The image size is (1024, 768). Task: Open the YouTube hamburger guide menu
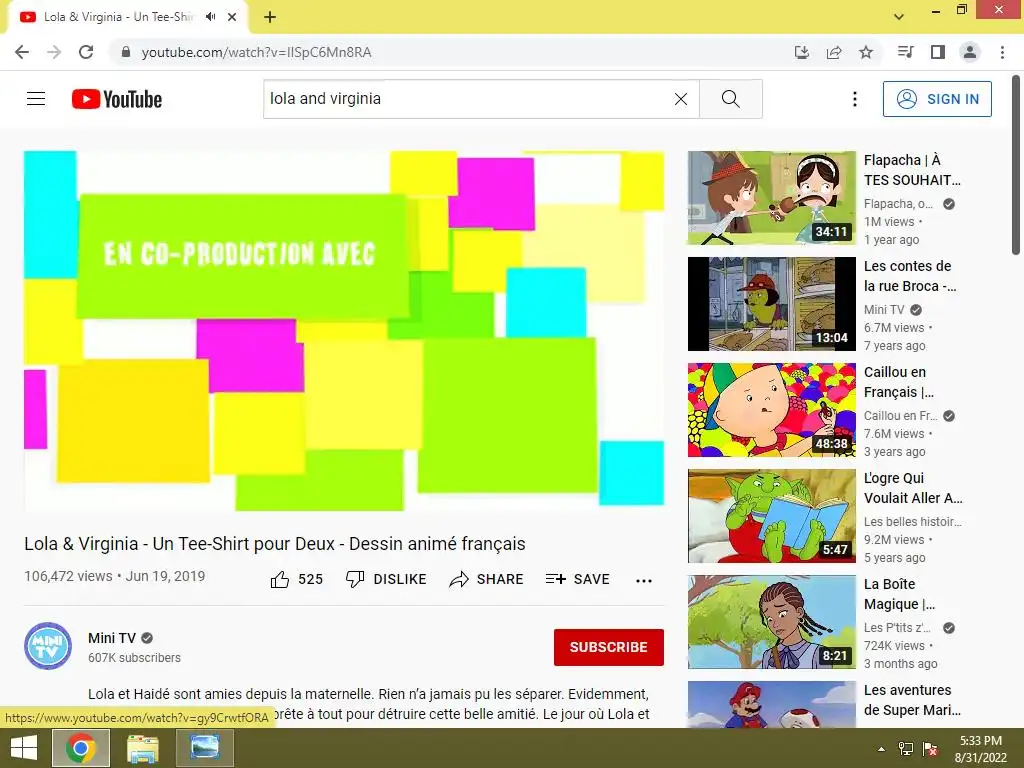coord(36,99)
